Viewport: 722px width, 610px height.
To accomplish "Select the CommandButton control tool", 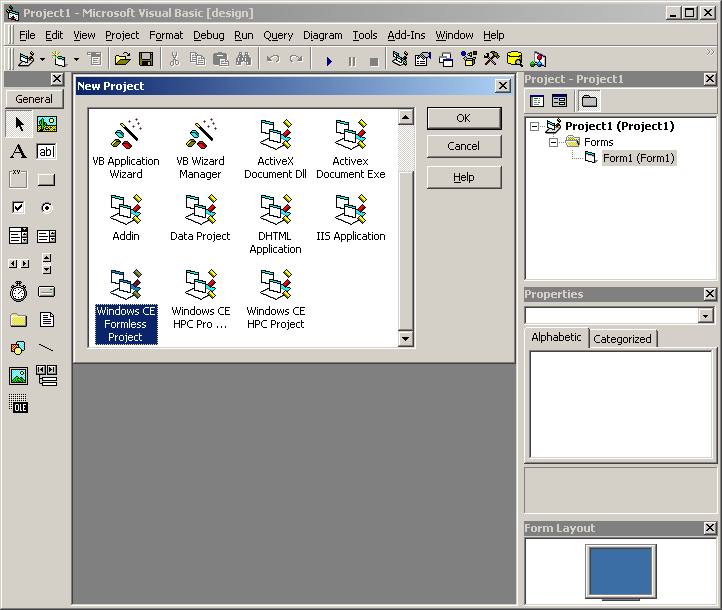I will 47,180.
